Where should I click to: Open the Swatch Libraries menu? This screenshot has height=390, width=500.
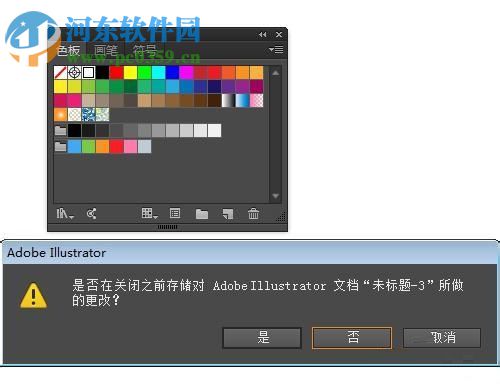click(x=65, y=213)
